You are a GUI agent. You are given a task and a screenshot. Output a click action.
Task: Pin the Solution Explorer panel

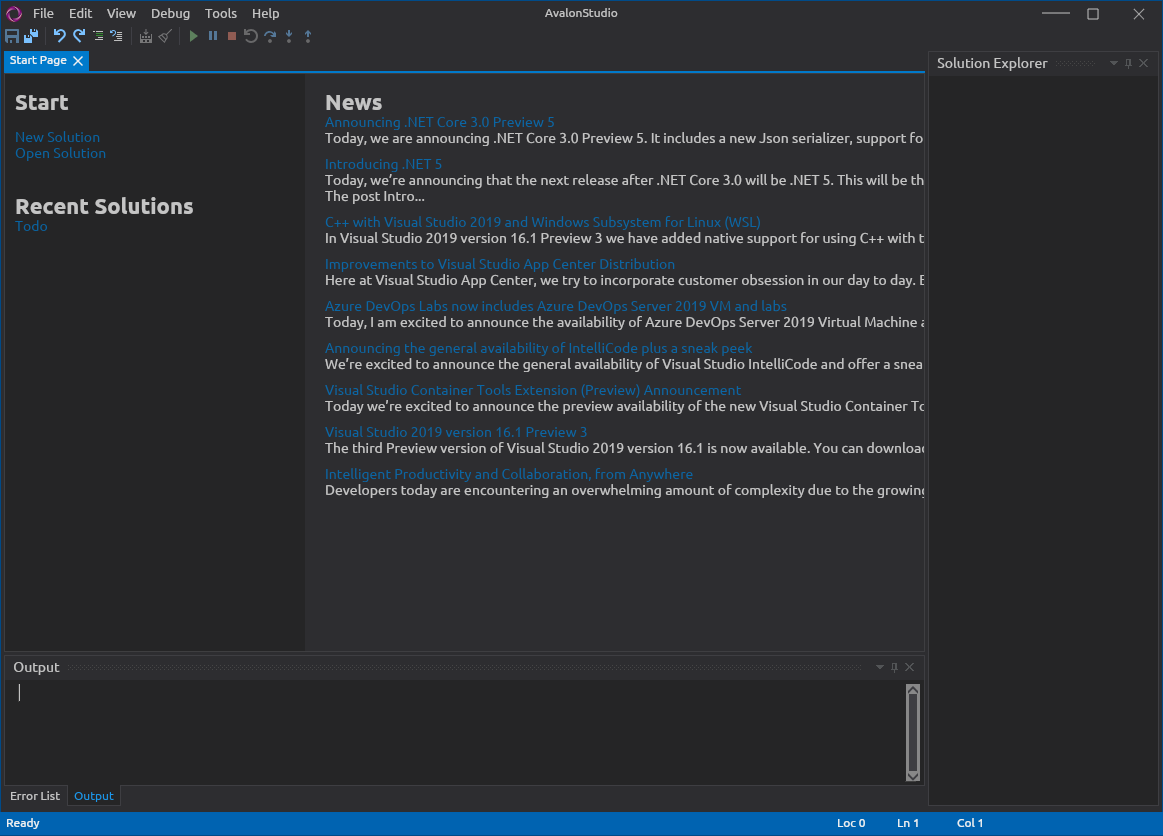(x=1128, y=63)
